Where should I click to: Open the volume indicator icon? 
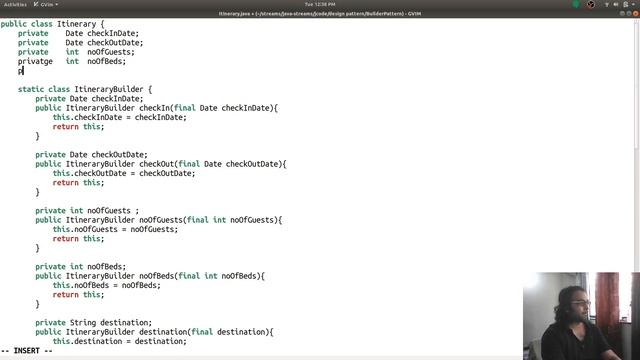click(x=616, y=4)
